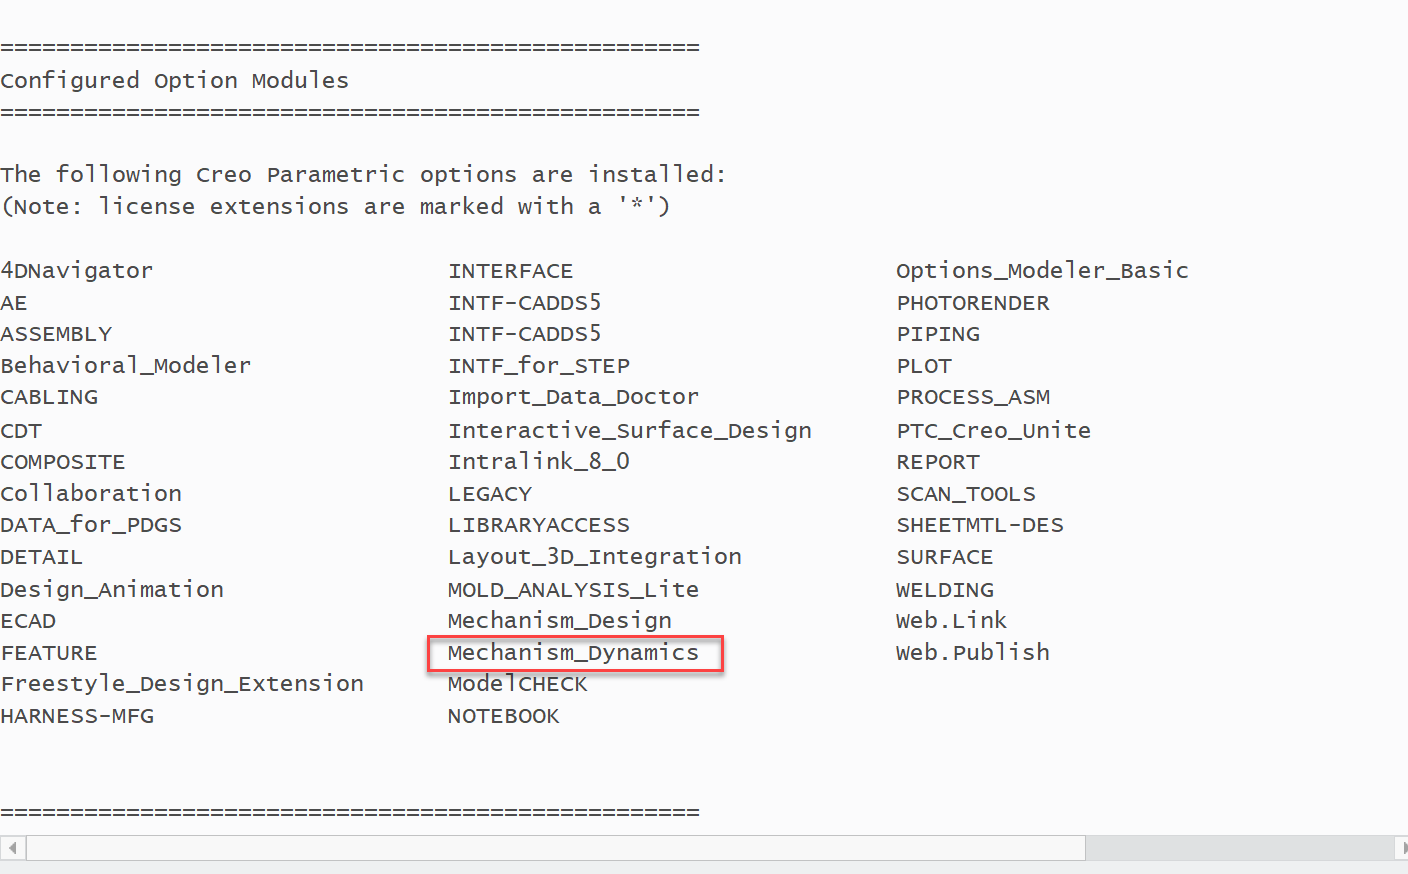Select the PTC_Creo_Unite option

(993, 429)
